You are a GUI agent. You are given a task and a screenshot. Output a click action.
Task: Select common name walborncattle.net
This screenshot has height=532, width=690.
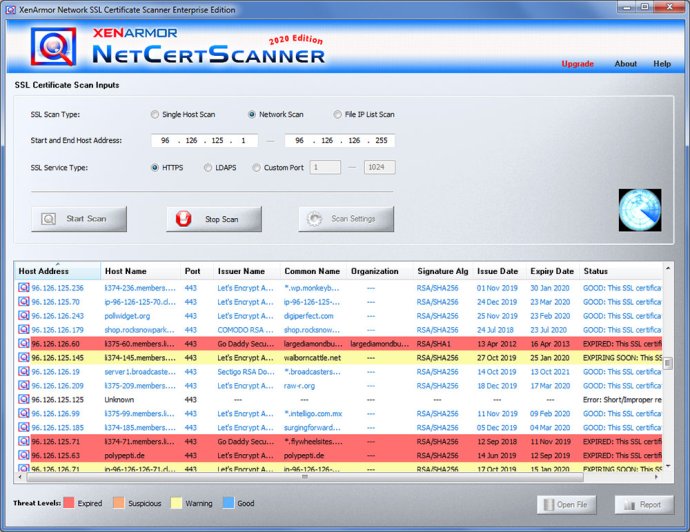312,358
